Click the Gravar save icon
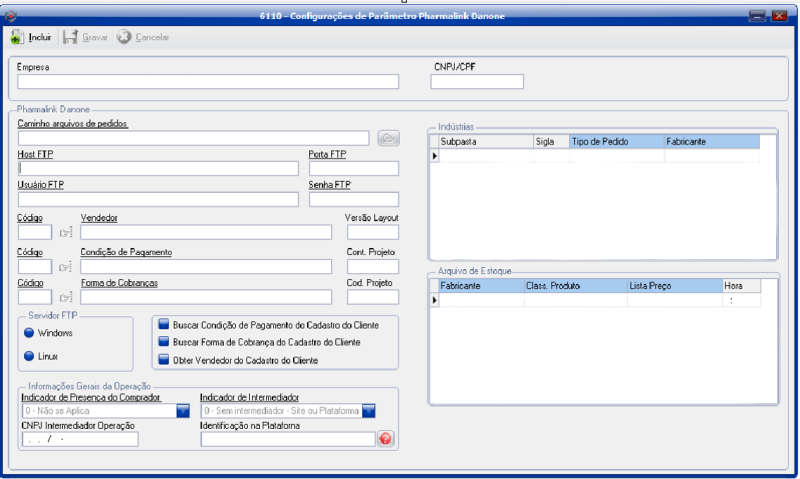 tap(70, 37)
